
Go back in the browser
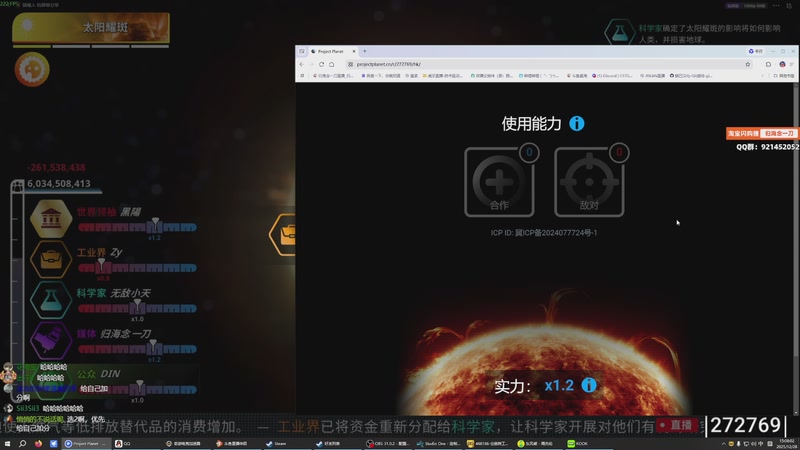[x=302, y=64]
